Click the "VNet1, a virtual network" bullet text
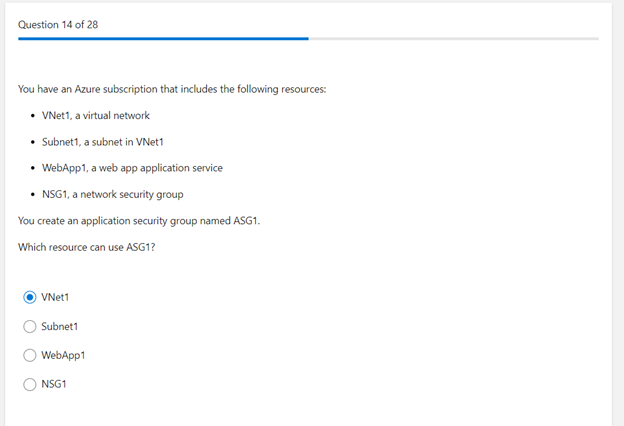 96,115
